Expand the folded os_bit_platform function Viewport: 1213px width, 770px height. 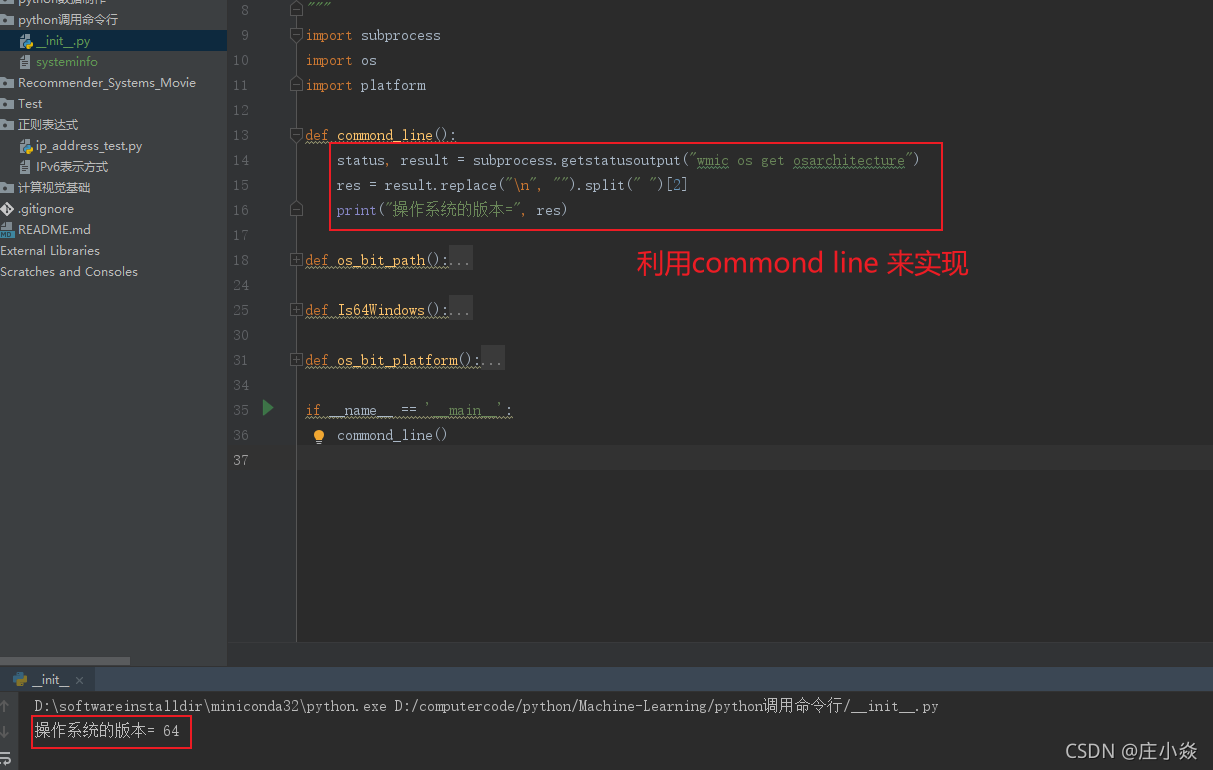tap(296, 360)
